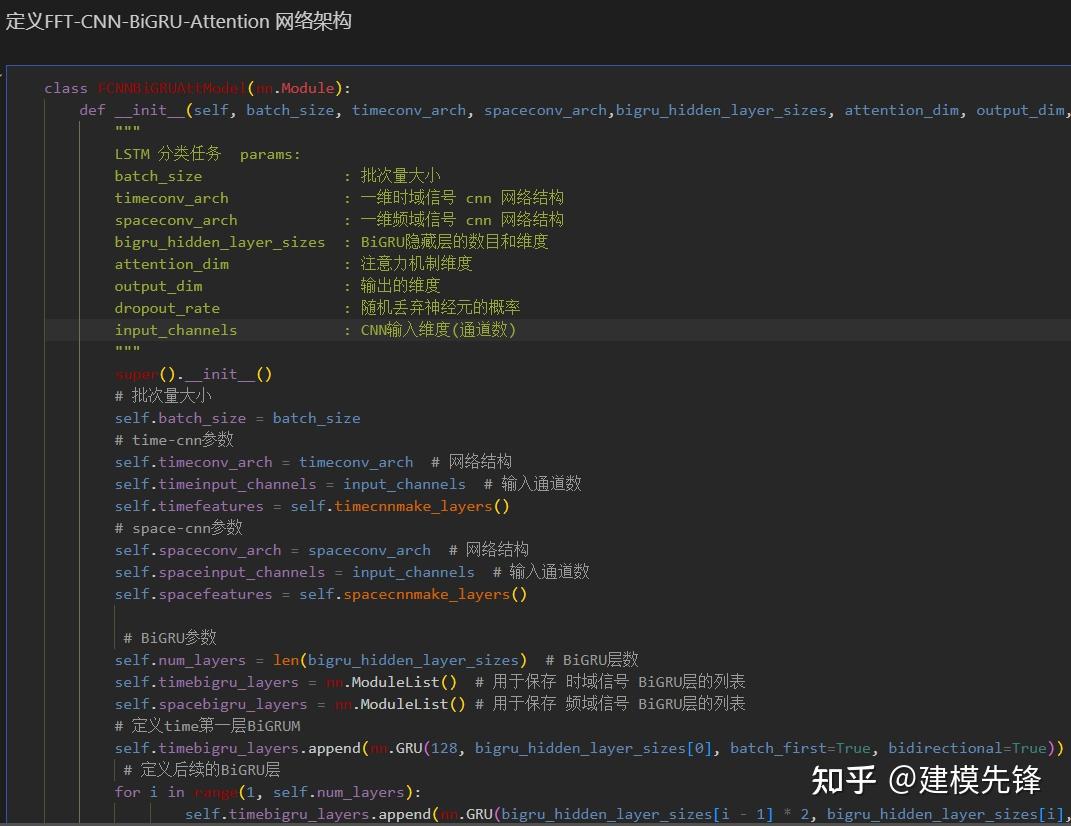Click the 'output_dim' parameter in def signature

click(x=1020, y=110)
